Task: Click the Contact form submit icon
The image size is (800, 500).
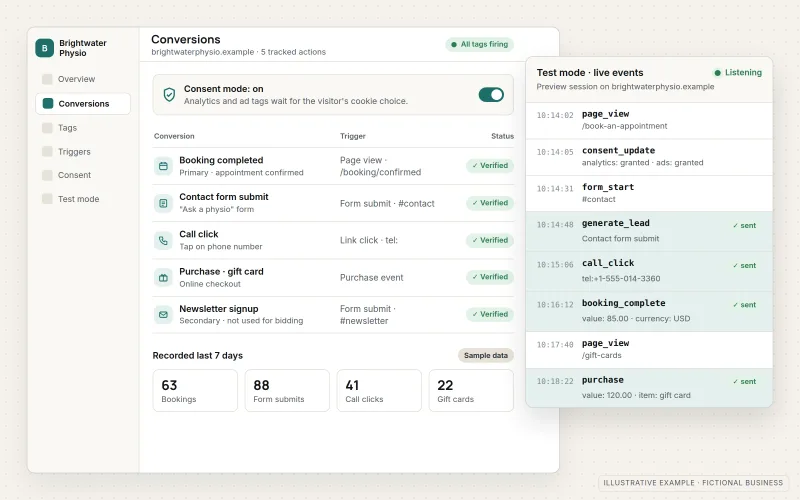Action: [163, 203]
